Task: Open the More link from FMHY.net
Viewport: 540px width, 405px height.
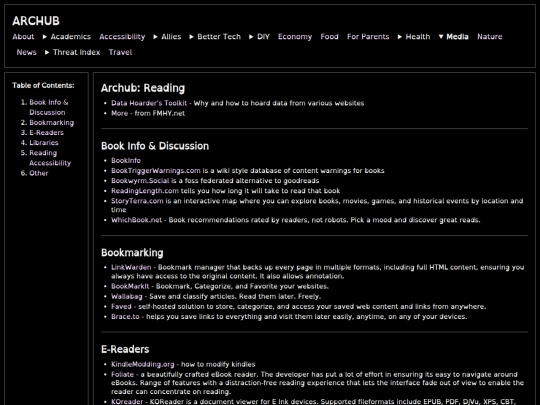Action: [120, 113]
